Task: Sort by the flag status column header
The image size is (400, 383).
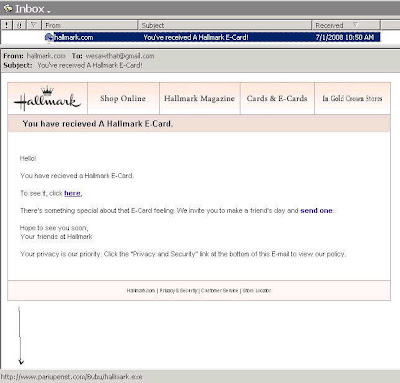Action: click(x=33, y=25)
